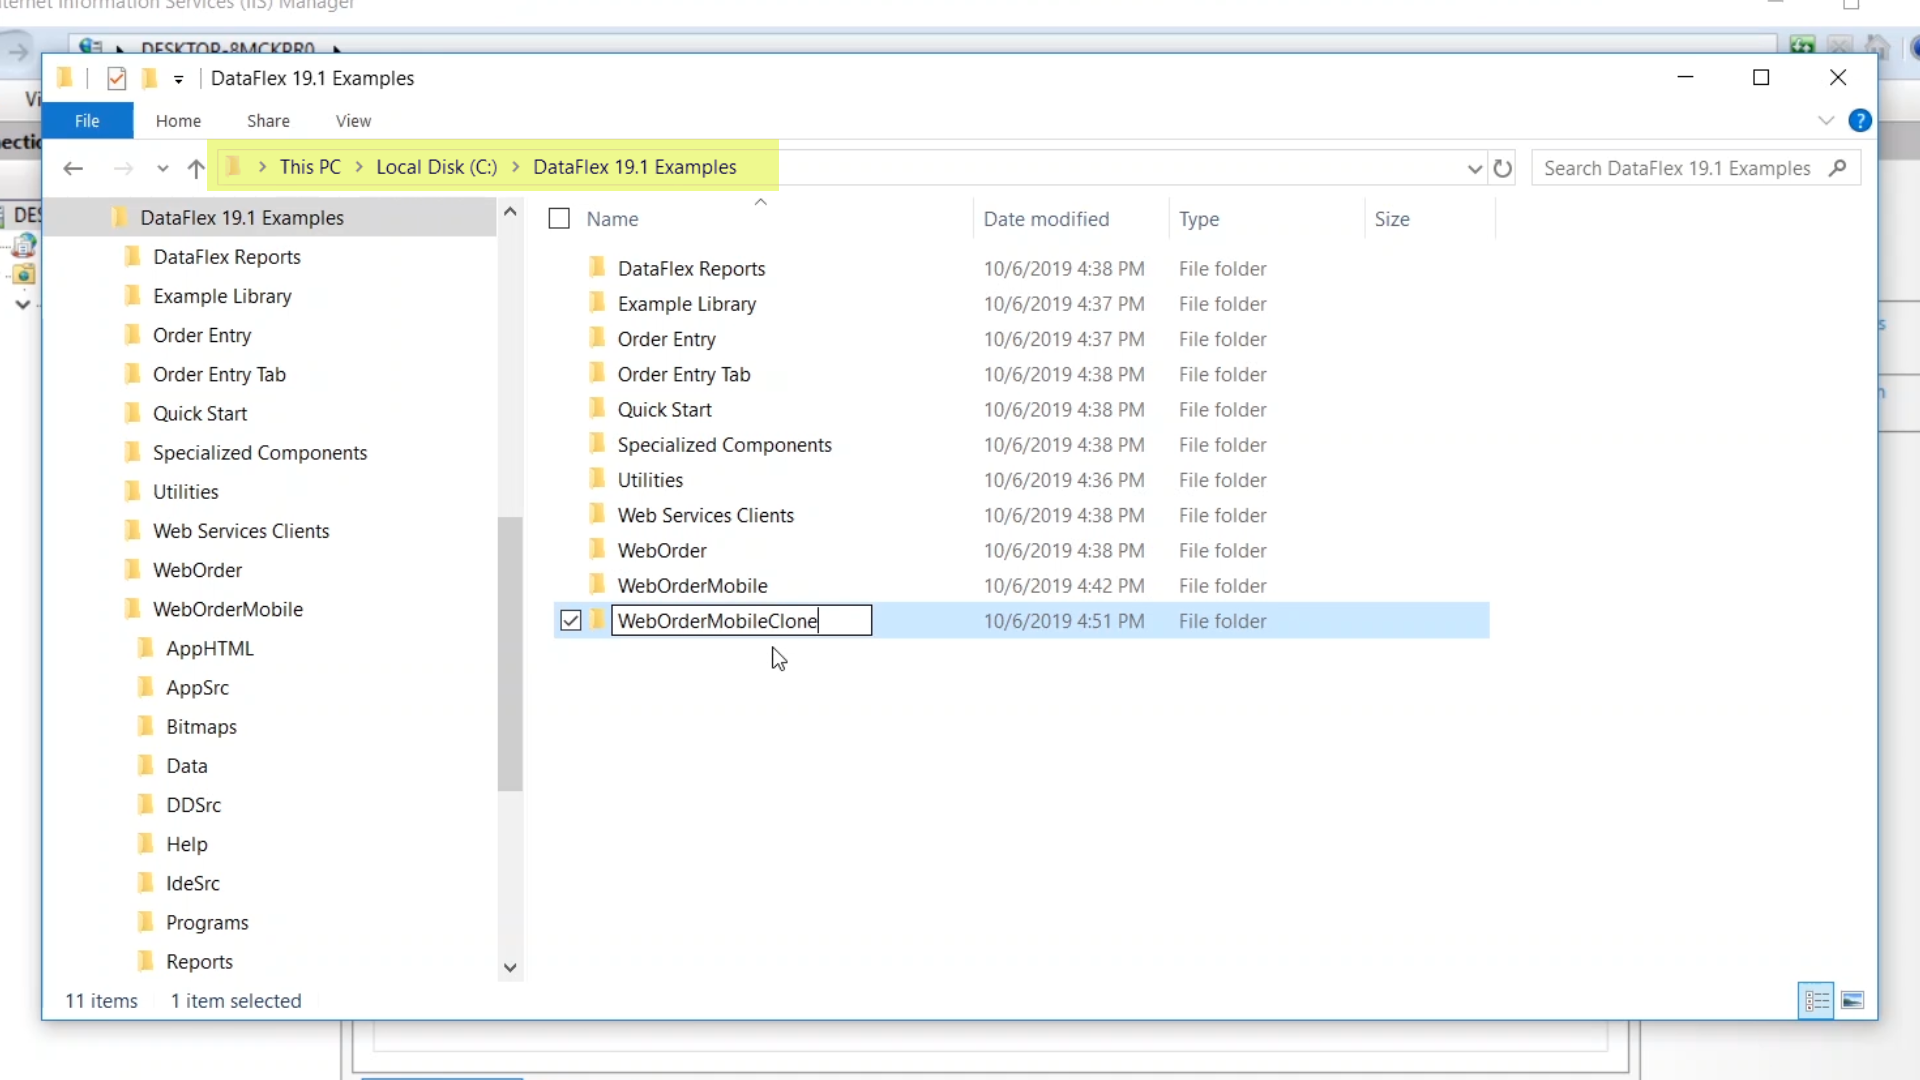Screen dimensions: 1920x1080
Task: Switch to Details view layout icon
Action: [x=1816, y=1000]
